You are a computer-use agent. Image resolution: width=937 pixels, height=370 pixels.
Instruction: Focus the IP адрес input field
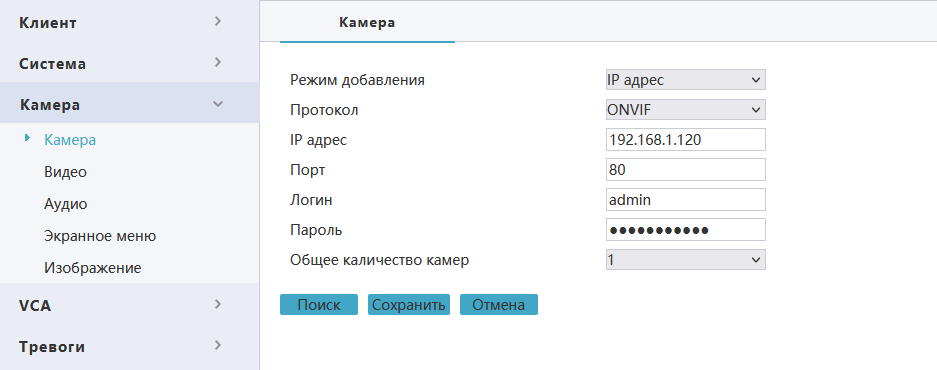click(685, 140)
